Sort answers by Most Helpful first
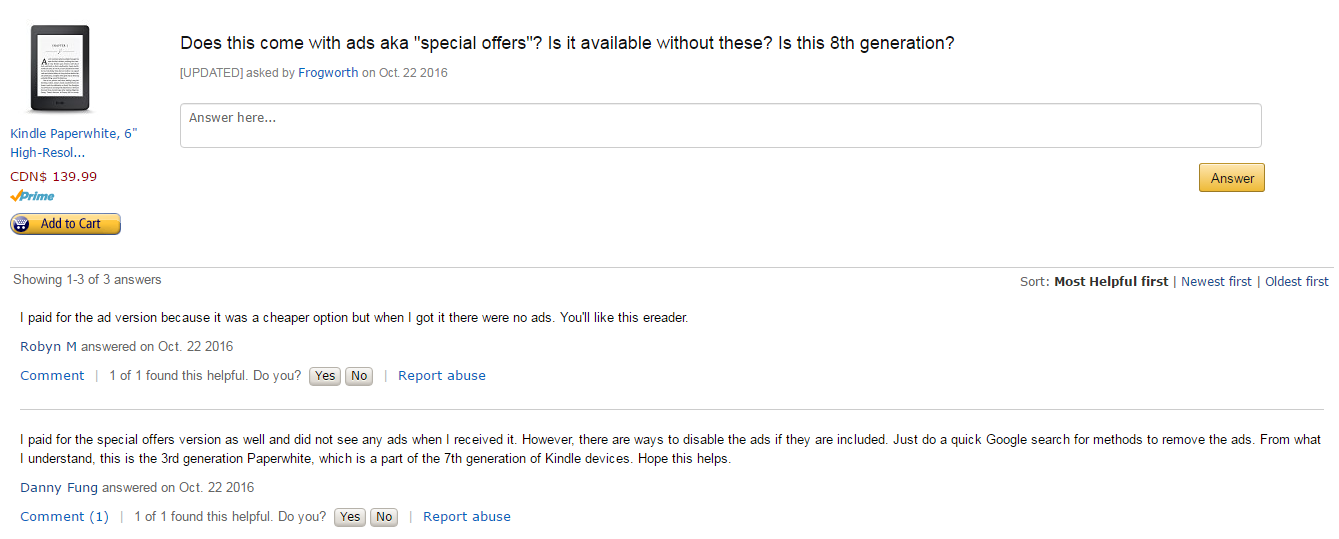 [x=1111, y=282]
